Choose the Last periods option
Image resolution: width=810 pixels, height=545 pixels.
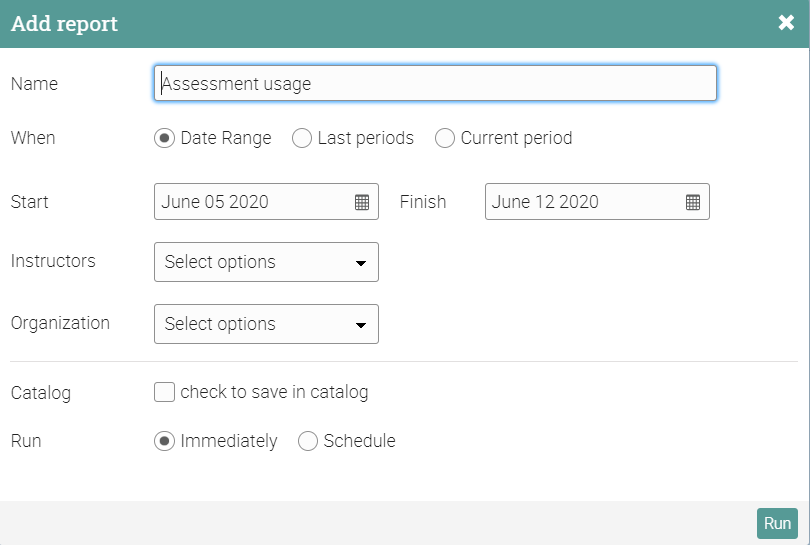tap(302, 138)
